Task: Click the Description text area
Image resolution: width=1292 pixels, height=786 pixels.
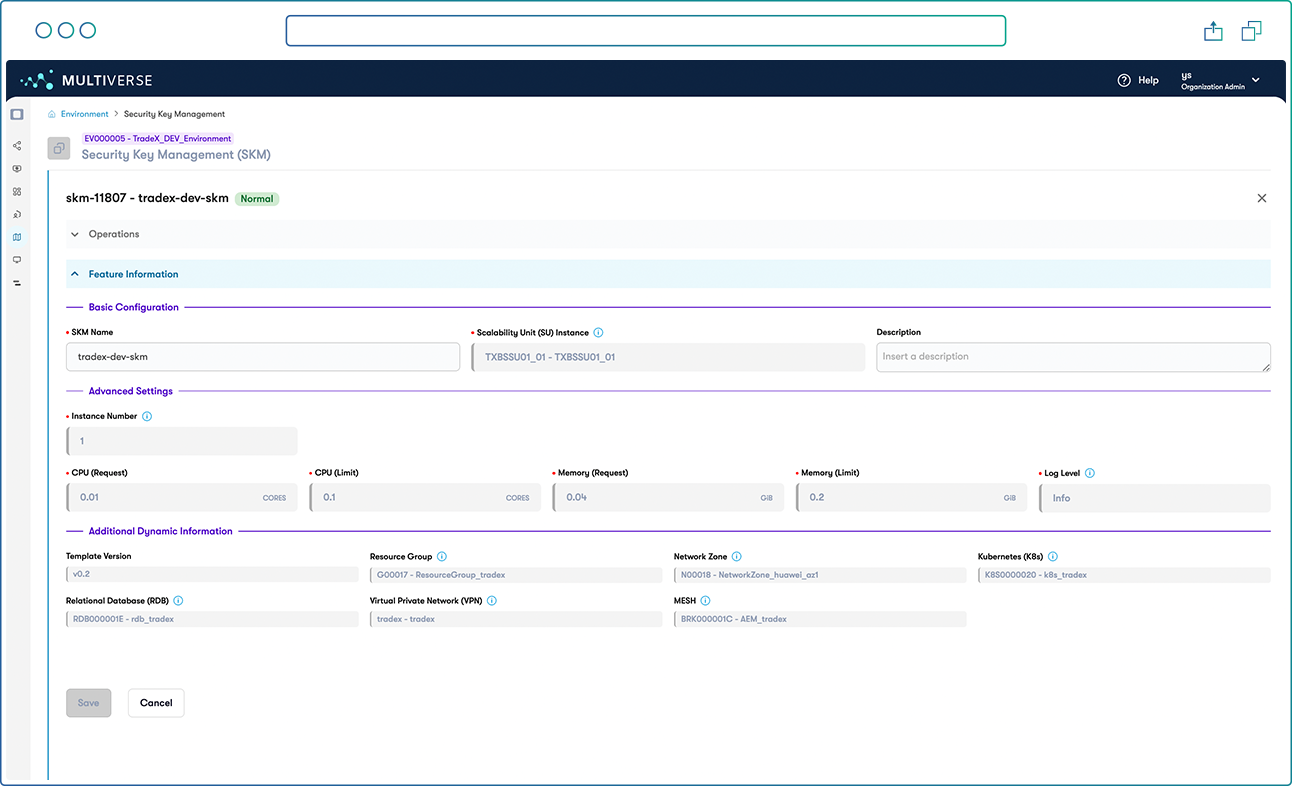Action: point(1073,357)
